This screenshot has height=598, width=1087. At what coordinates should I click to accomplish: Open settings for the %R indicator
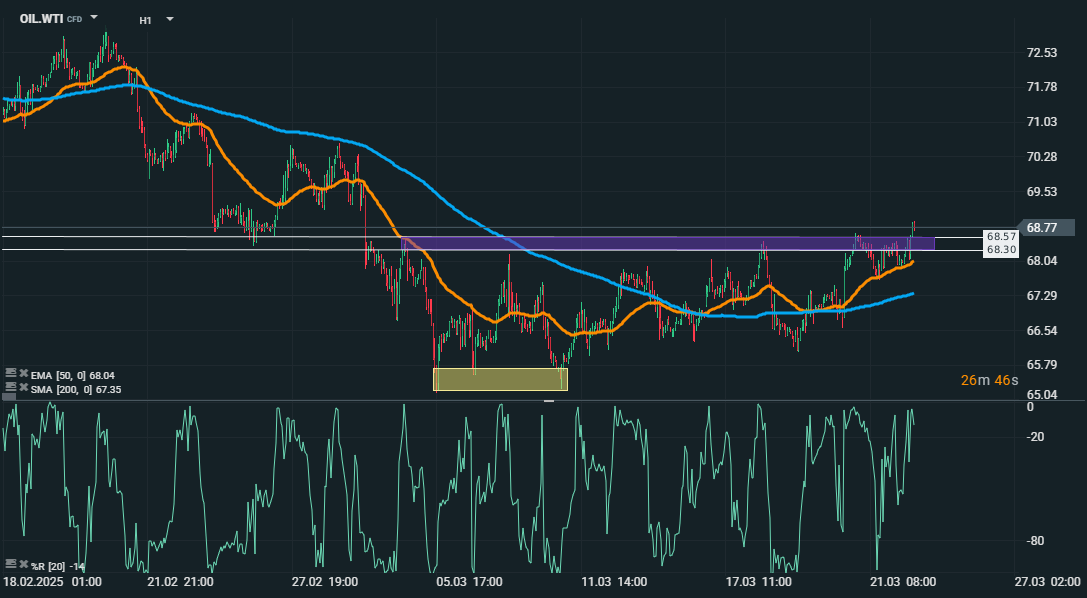10,565
